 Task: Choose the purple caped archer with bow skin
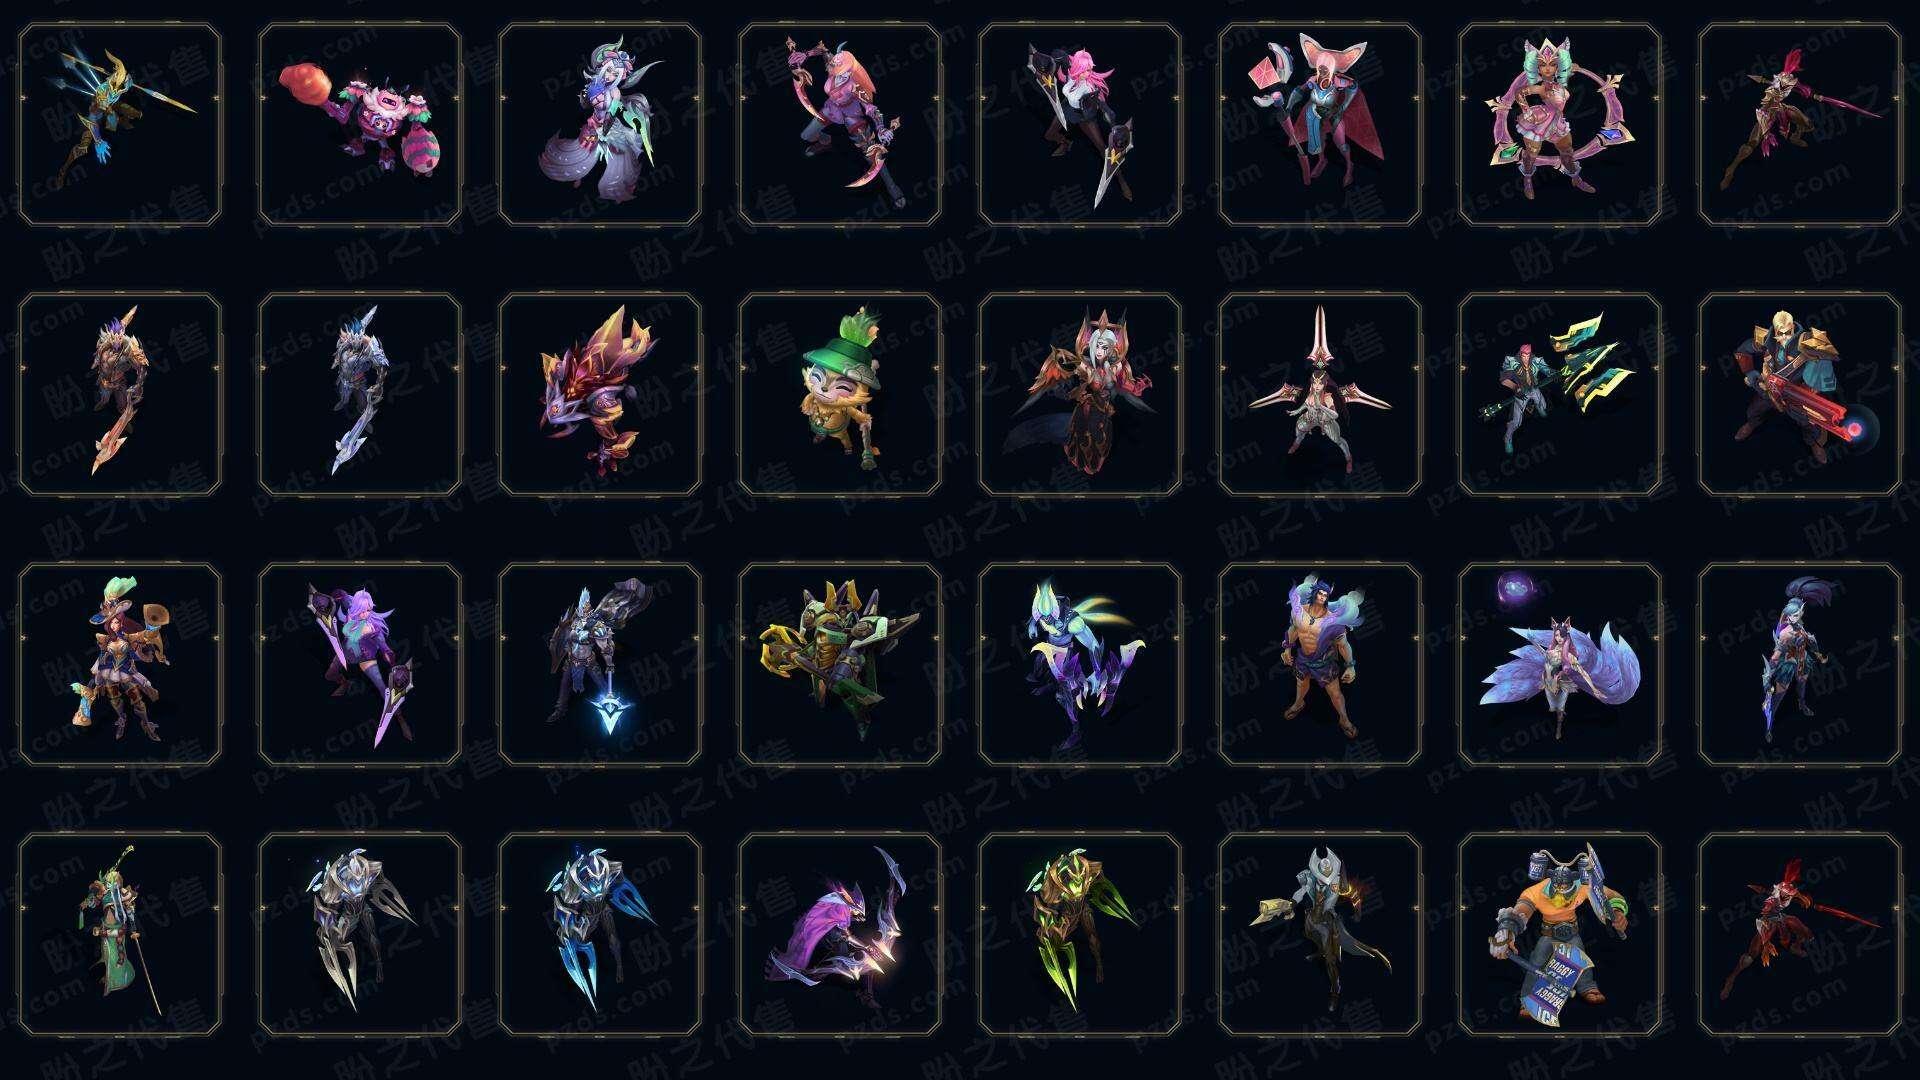point(840,935)
